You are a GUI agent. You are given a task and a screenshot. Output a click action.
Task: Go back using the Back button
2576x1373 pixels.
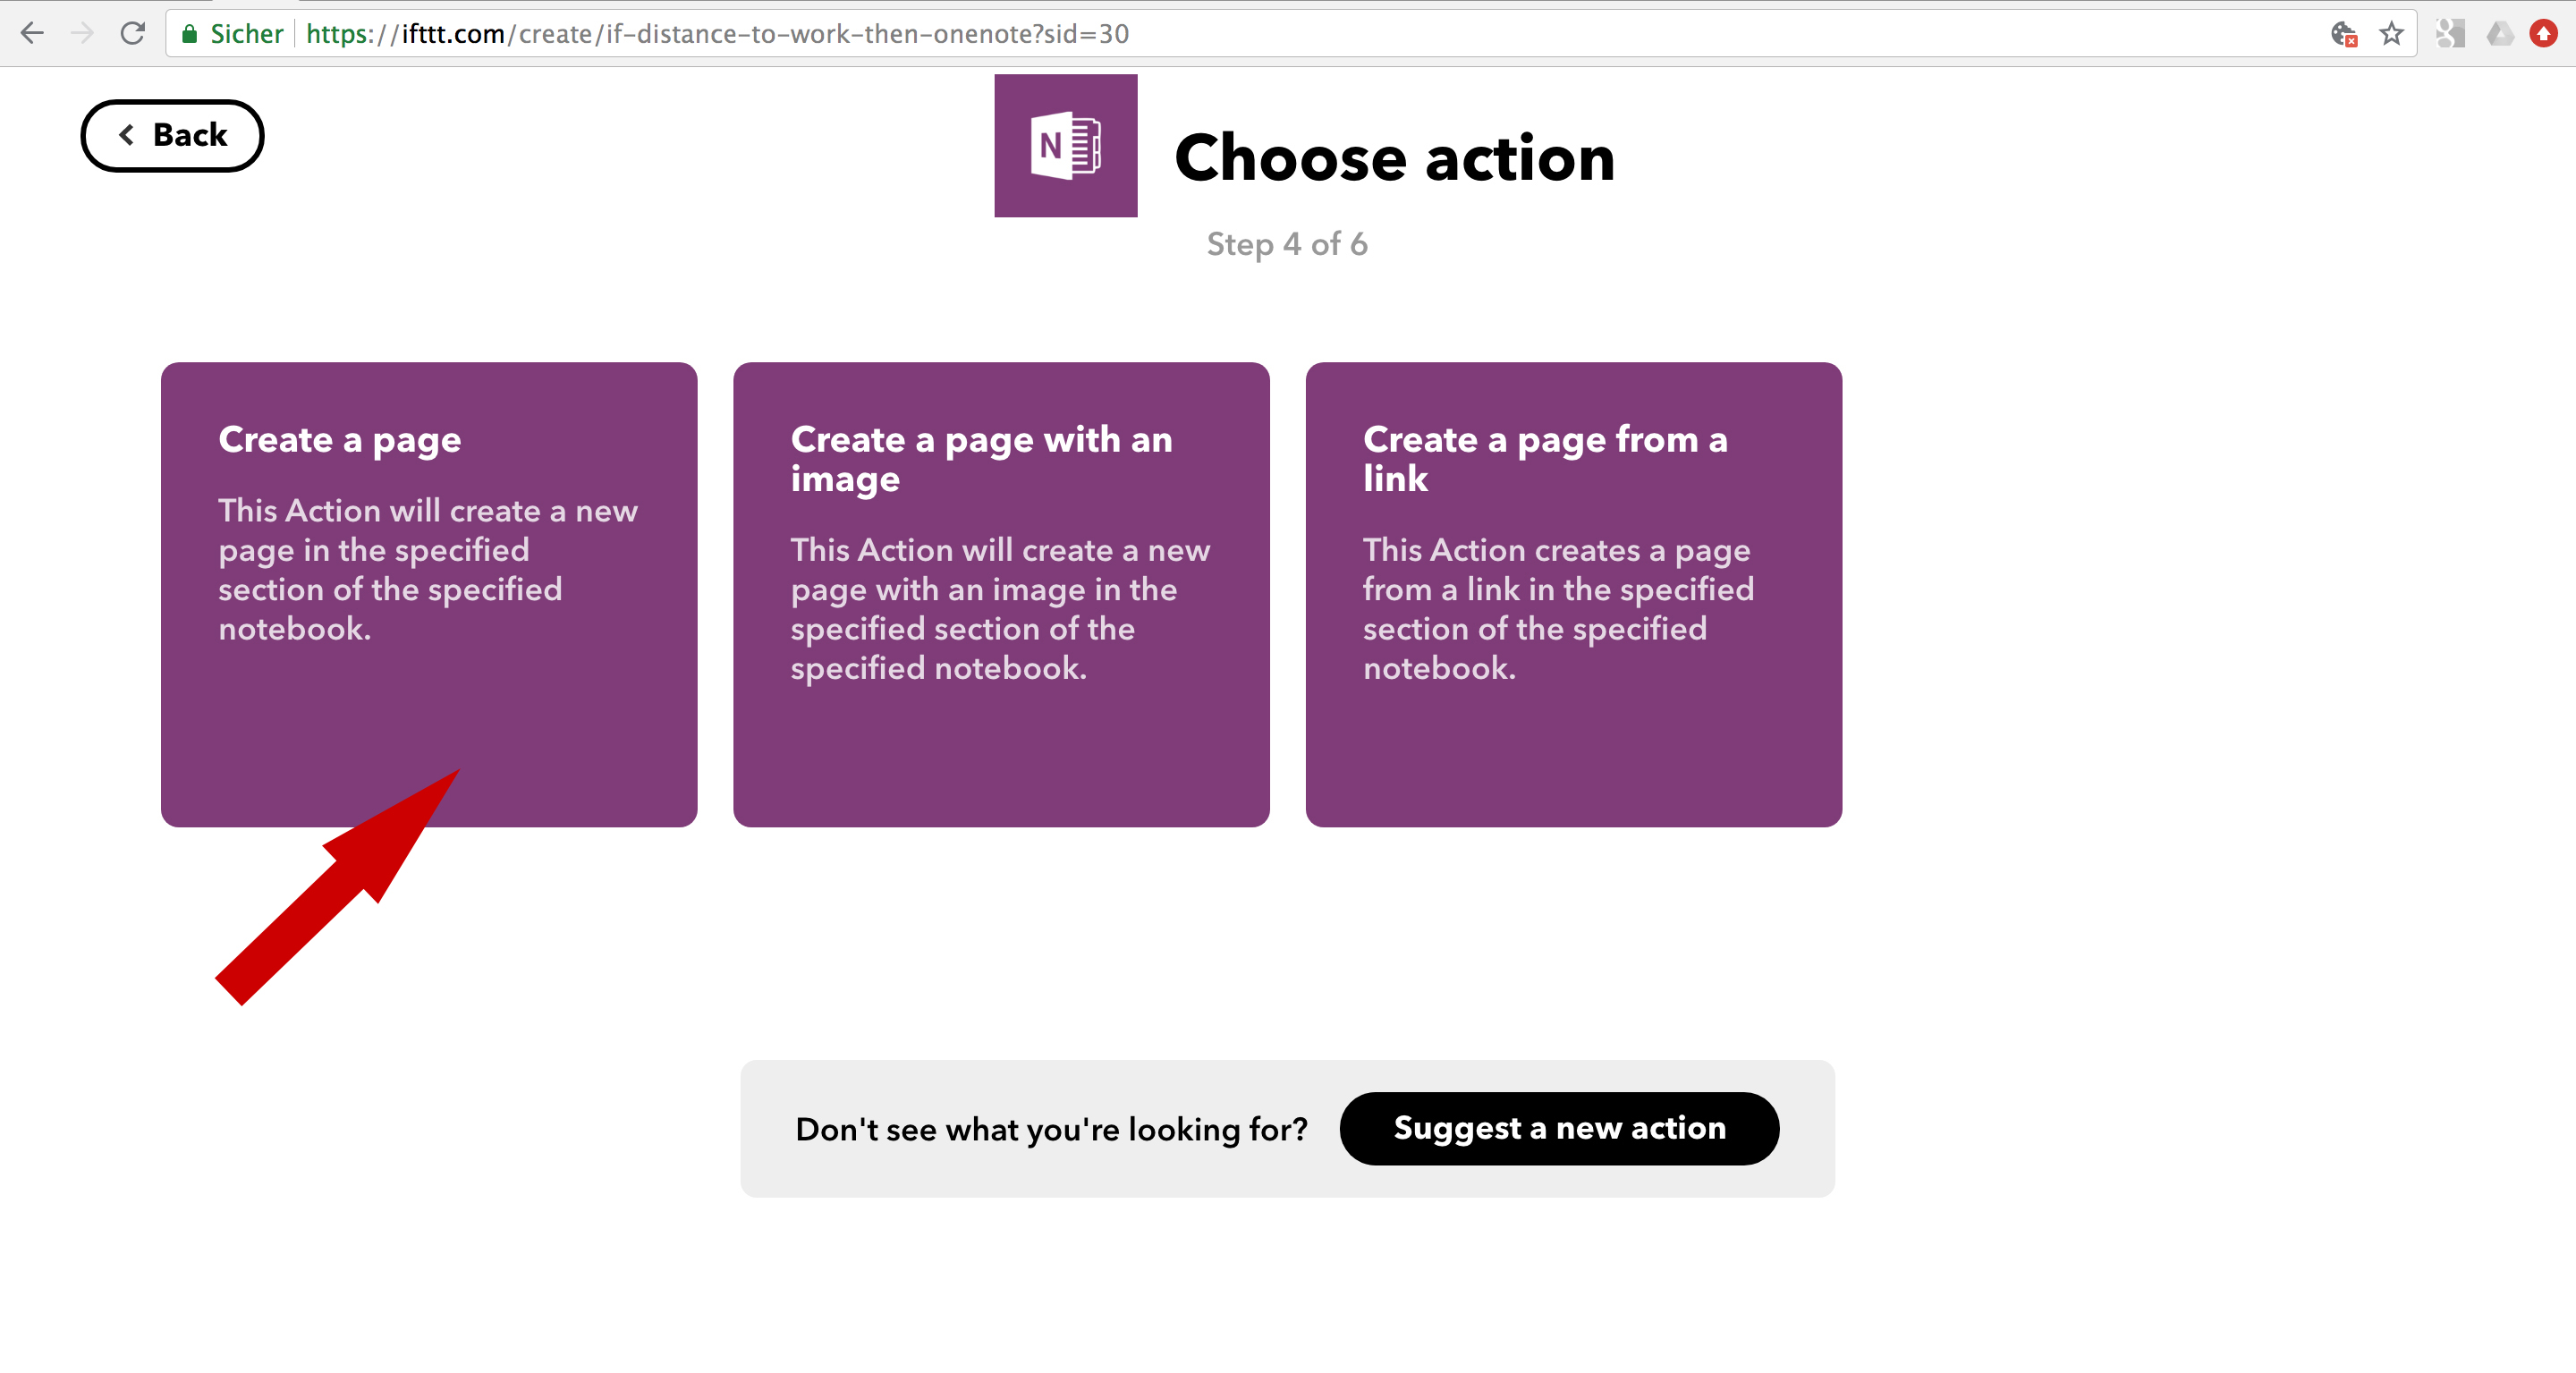tap(172, 135)
